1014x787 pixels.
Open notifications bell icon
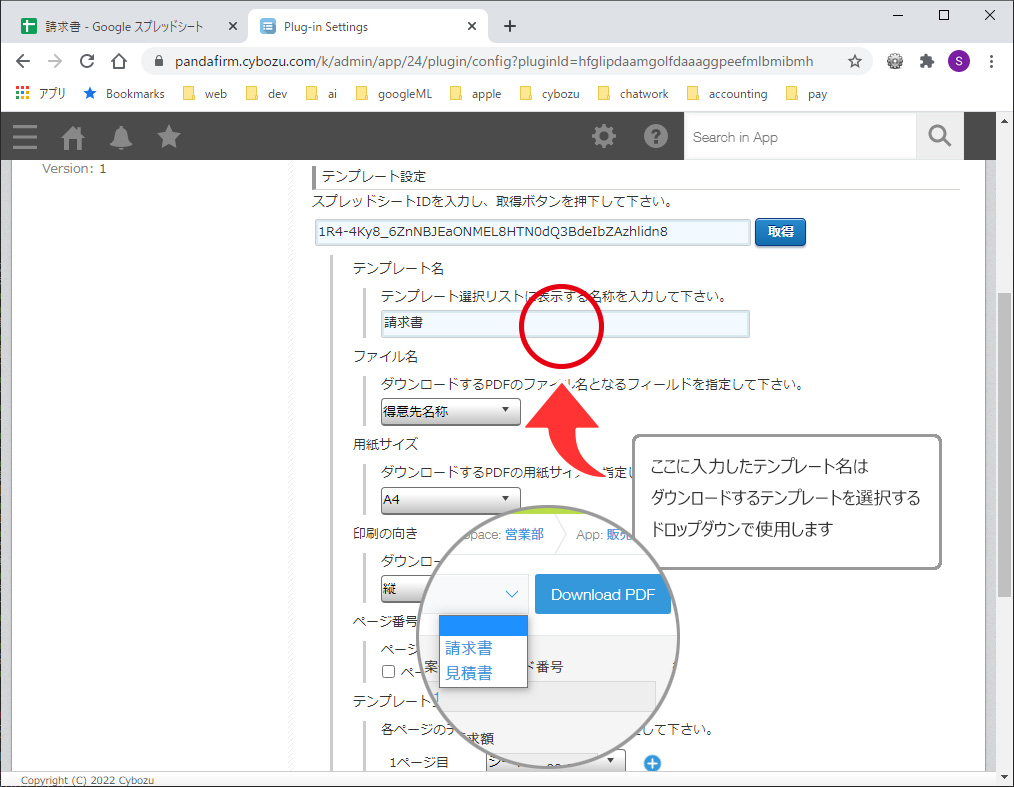[121, 137]
